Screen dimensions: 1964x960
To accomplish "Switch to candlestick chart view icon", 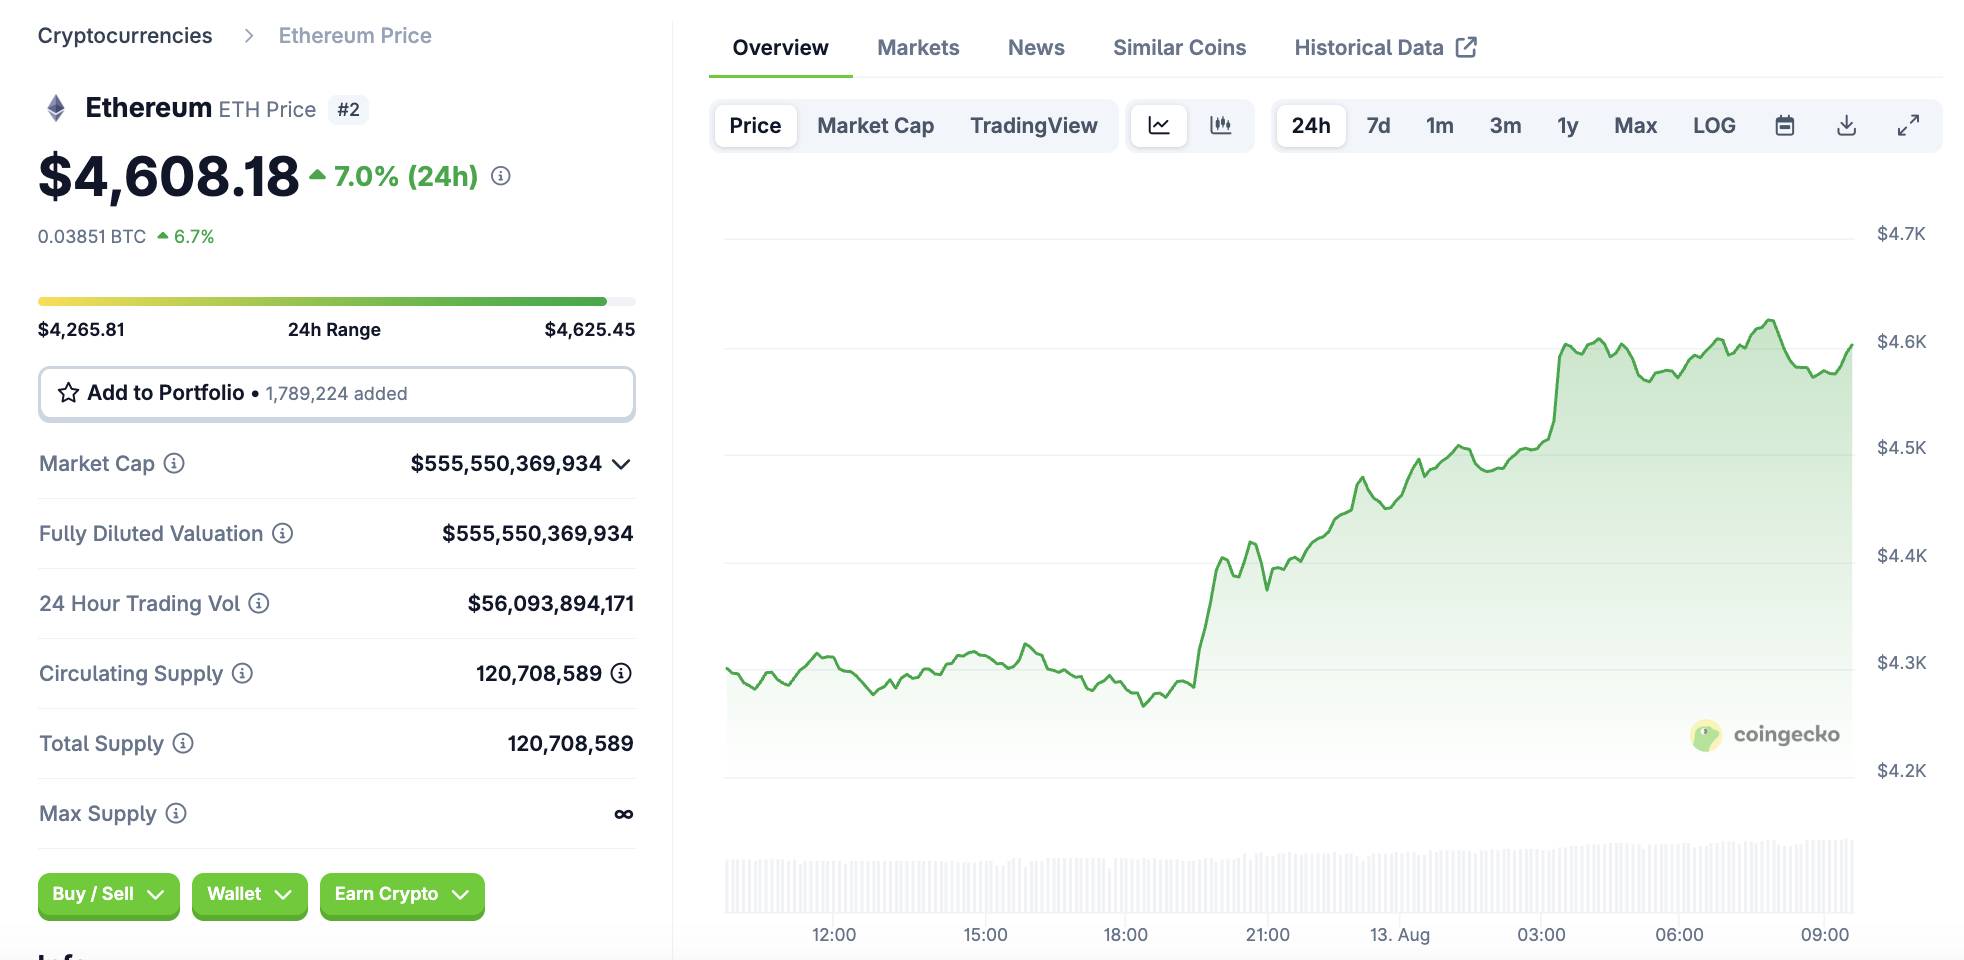I will coord(1220,126).
